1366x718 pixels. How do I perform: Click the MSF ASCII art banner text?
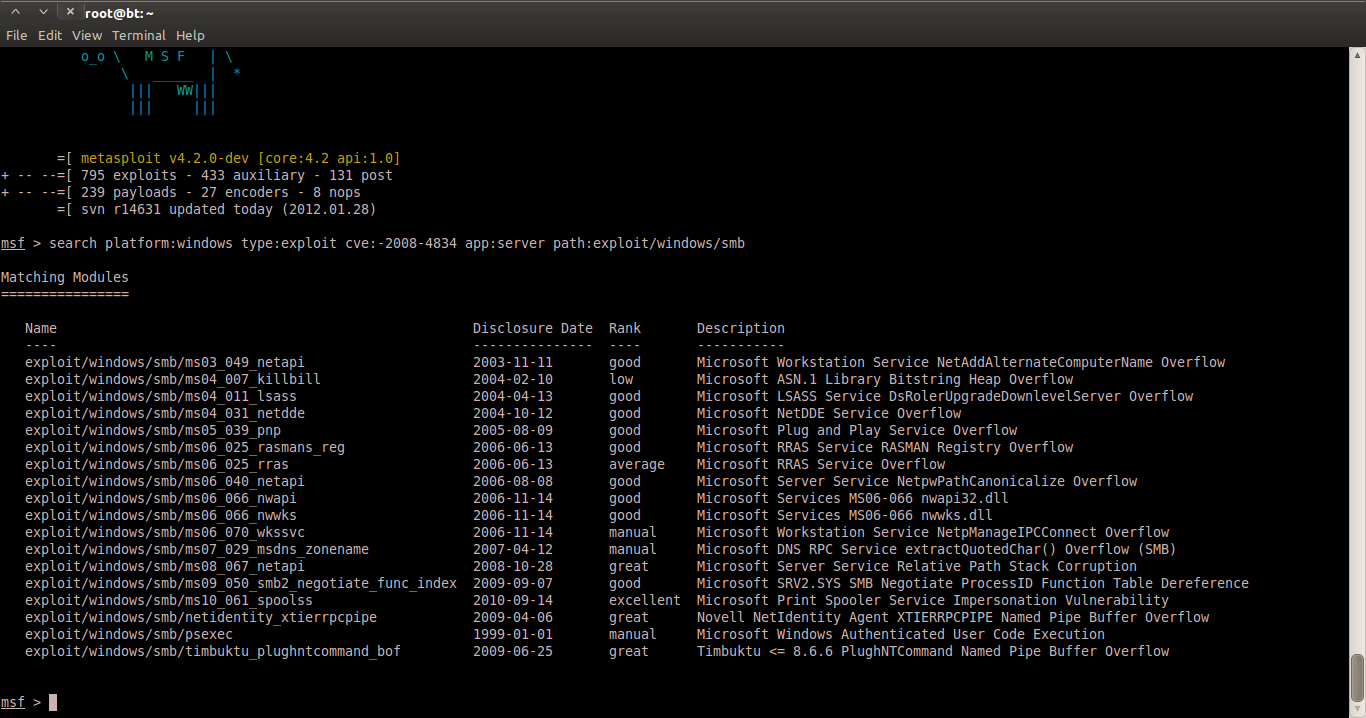point(165,57)
